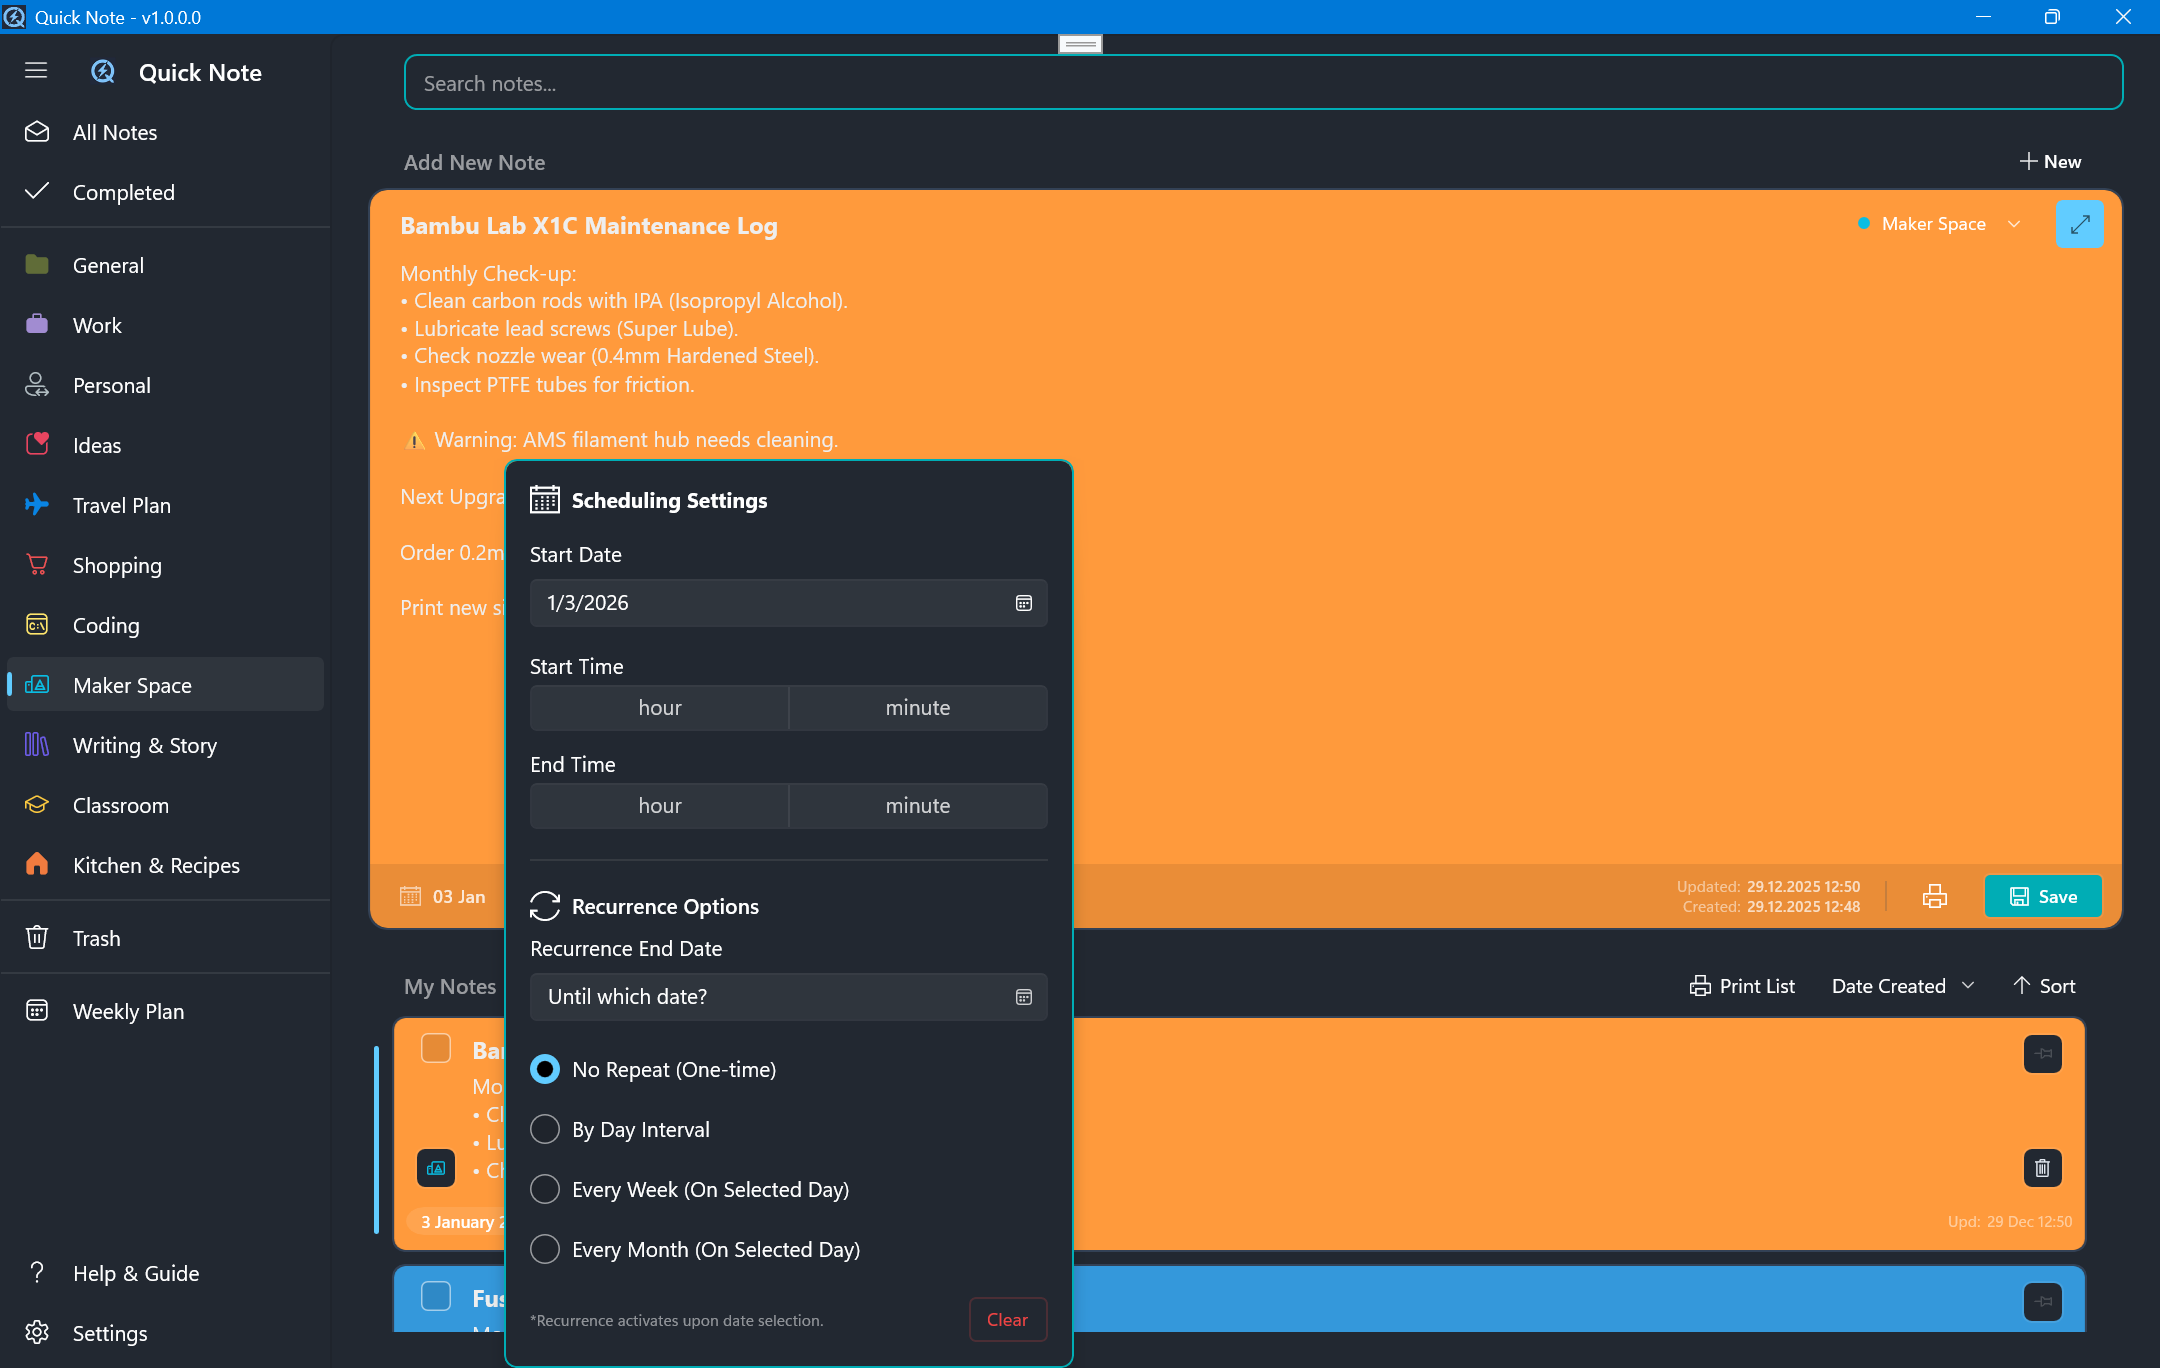Image resolution: width=2160 pixels, height=1368 pixels.
Task: Click the Search notes input field
Action: tap(1262, 83)
